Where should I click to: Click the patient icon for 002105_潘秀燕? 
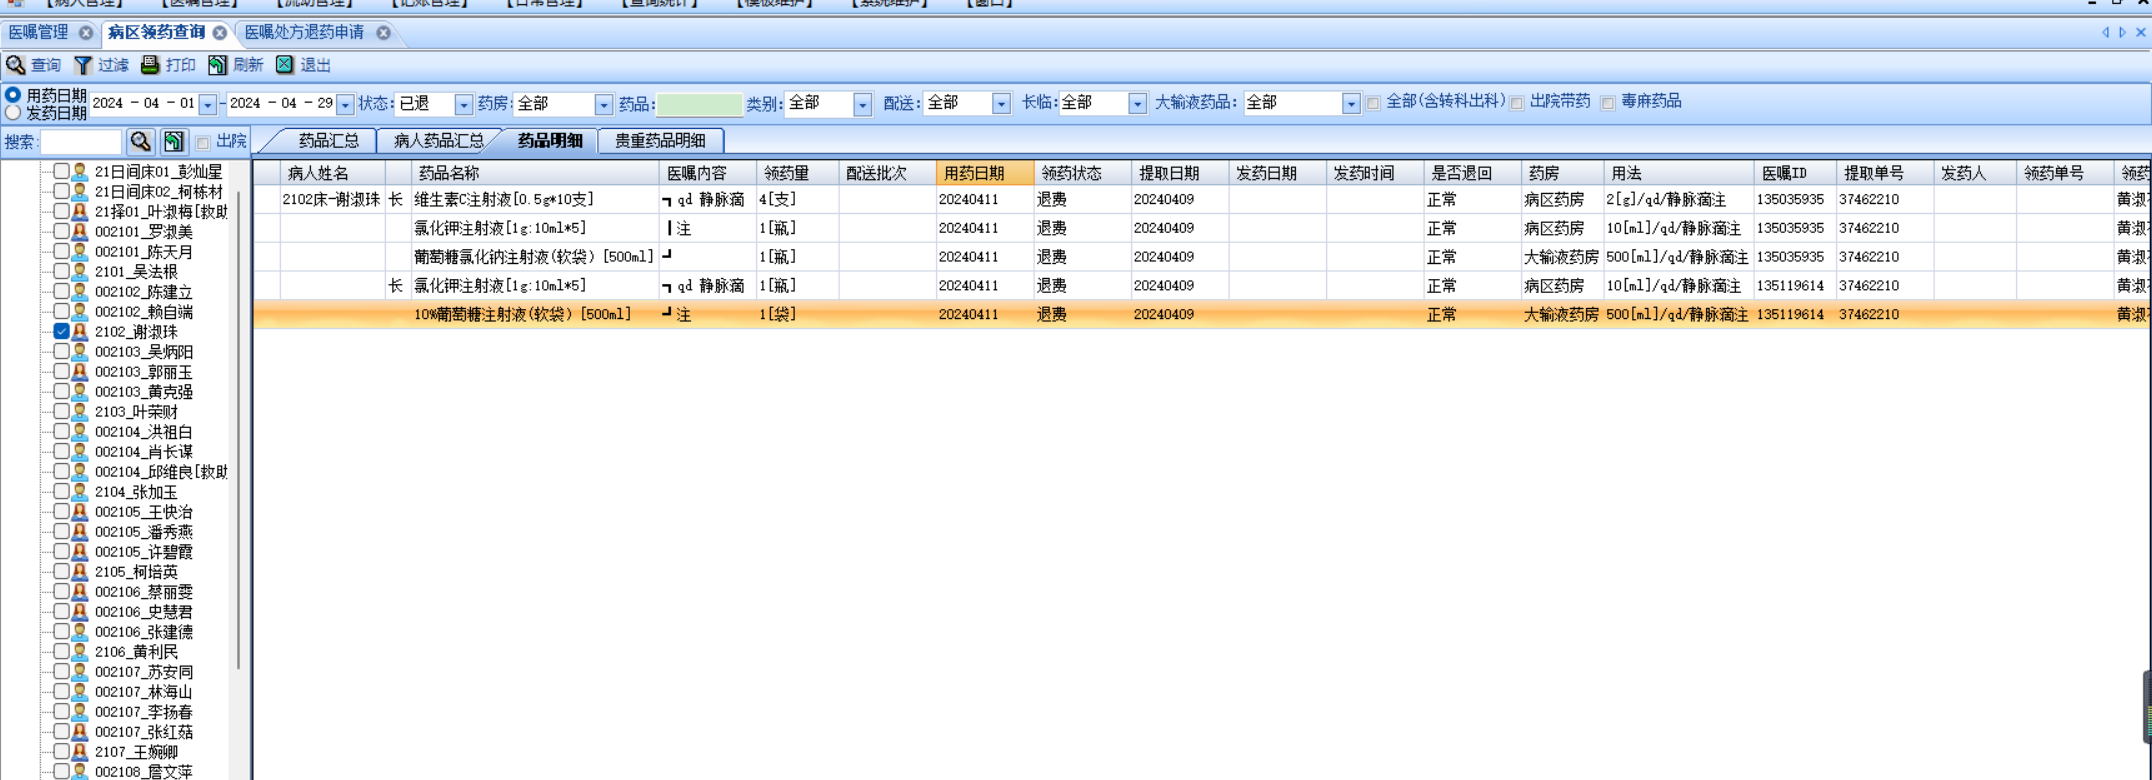tap(80, 532)
